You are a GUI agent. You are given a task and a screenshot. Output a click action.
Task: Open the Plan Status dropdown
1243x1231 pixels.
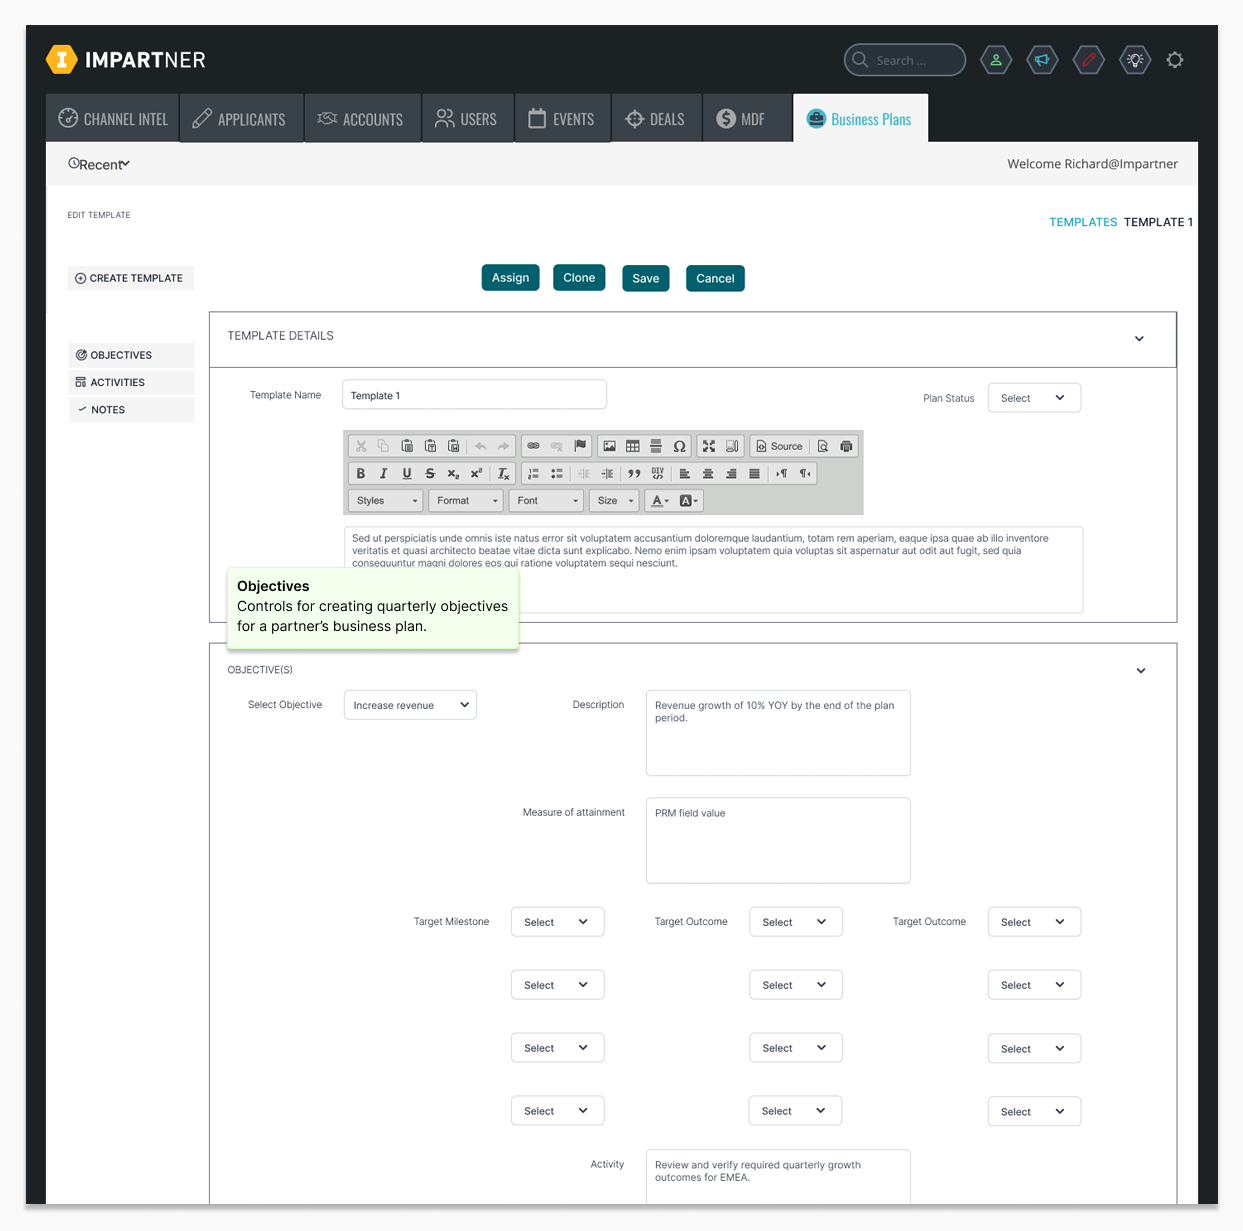pos(1033,398)
